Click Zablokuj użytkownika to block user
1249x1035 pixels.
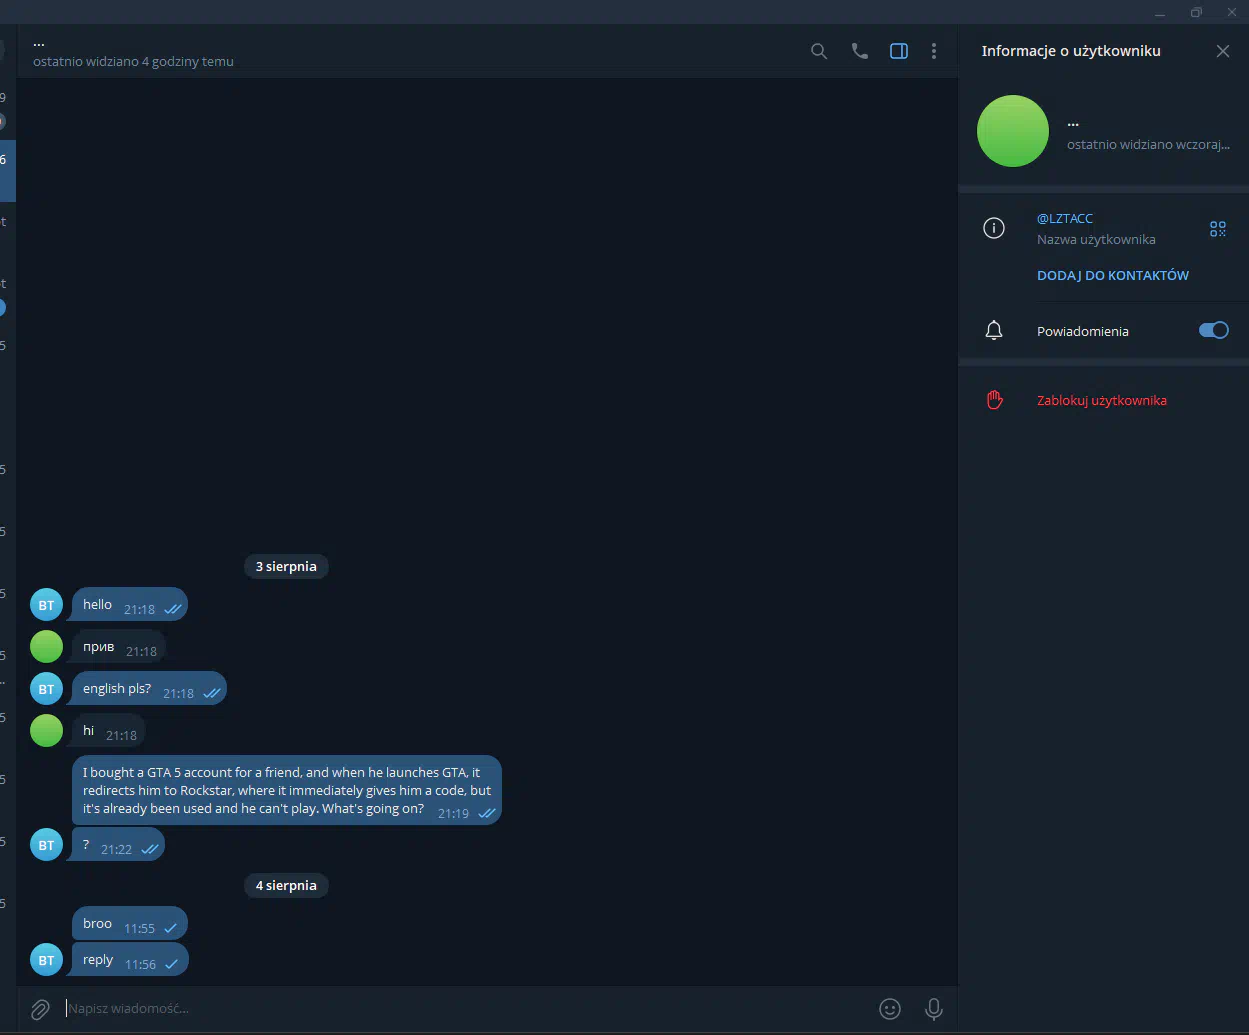coord(1102,400)
